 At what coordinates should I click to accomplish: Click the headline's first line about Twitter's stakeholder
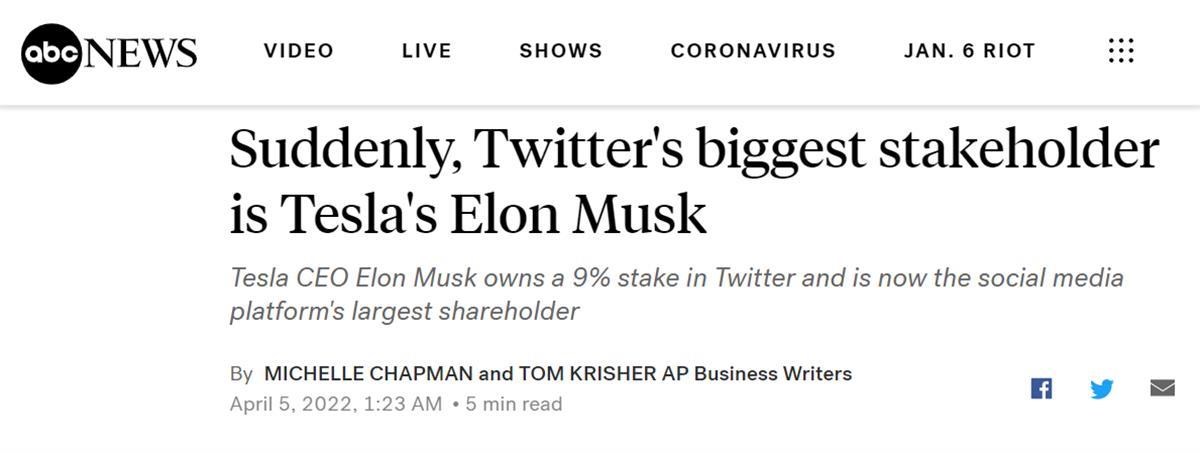coord(694,152)
